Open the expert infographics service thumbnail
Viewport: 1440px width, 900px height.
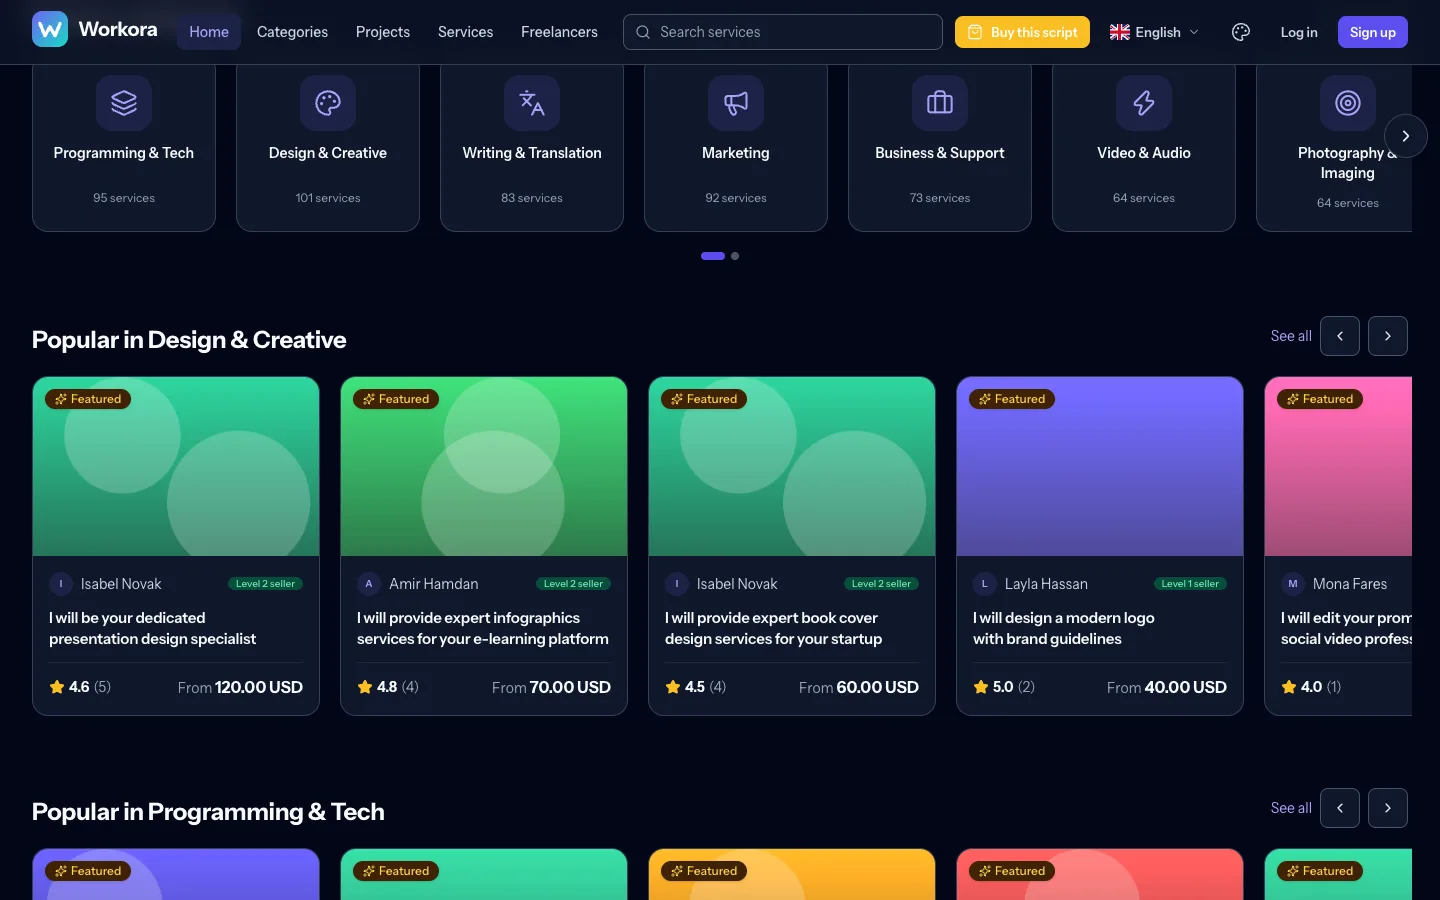pos(484,466)
